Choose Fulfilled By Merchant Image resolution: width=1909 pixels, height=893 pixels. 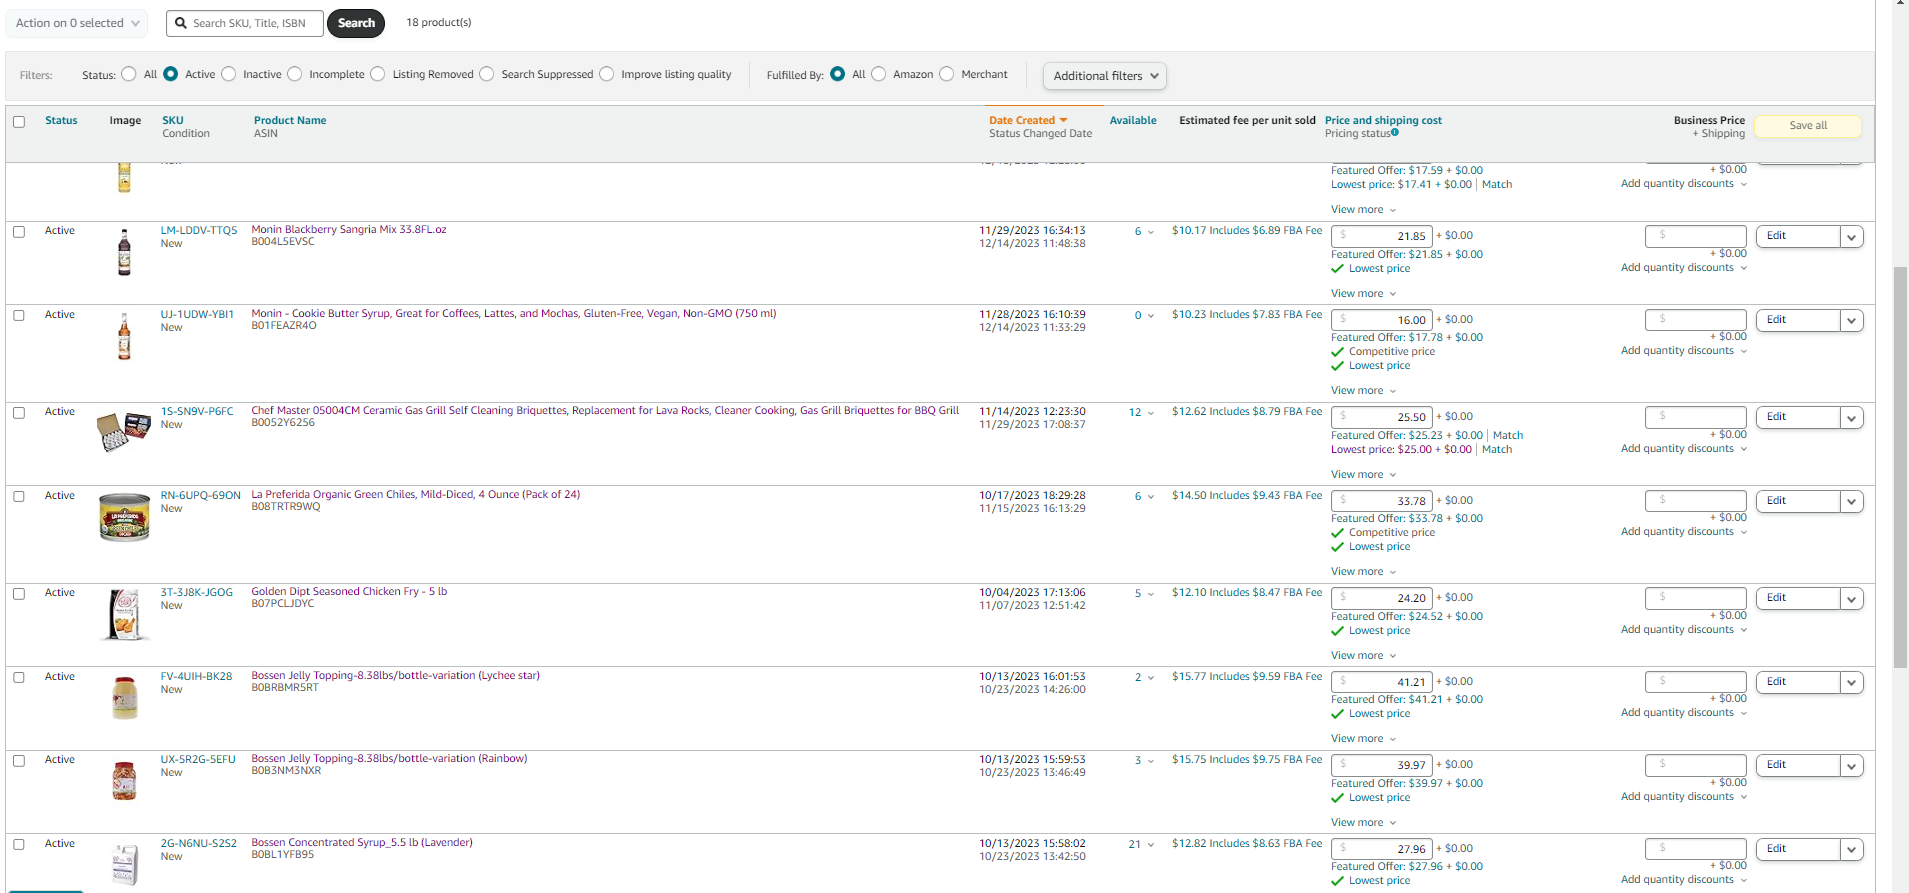click(x=947, y=74)
